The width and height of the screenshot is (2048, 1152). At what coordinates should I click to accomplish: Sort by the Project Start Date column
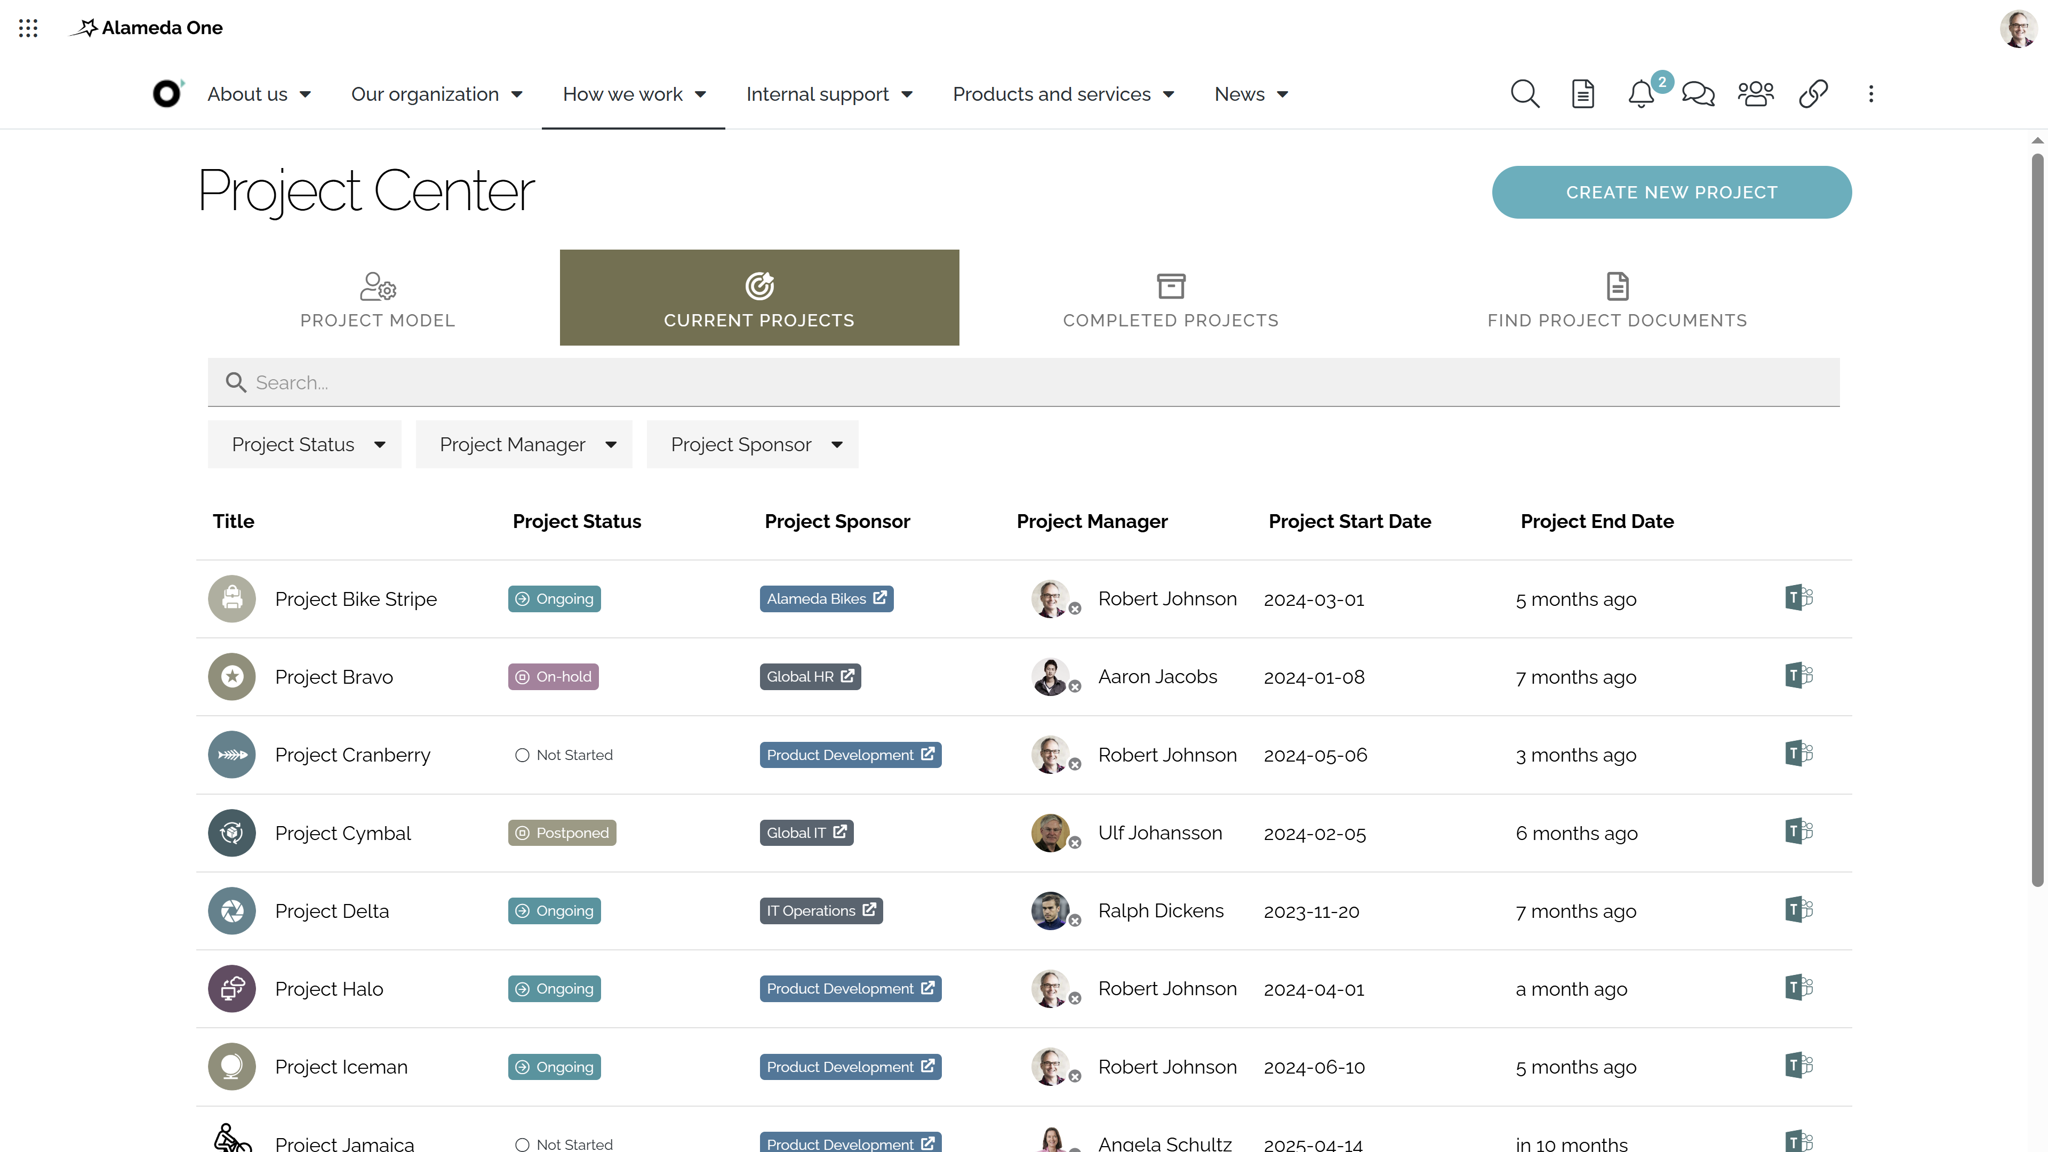tap(1349, 521)
